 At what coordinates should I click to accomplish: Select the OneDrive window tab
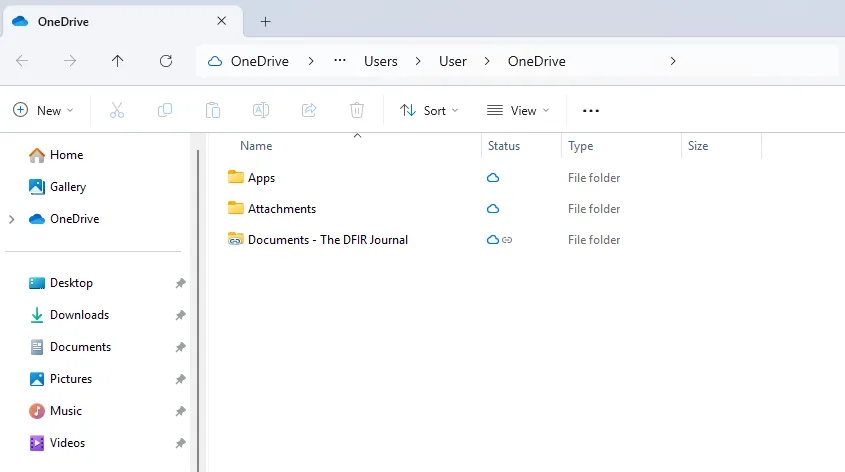pyautogui.click(x=123, y=22)
